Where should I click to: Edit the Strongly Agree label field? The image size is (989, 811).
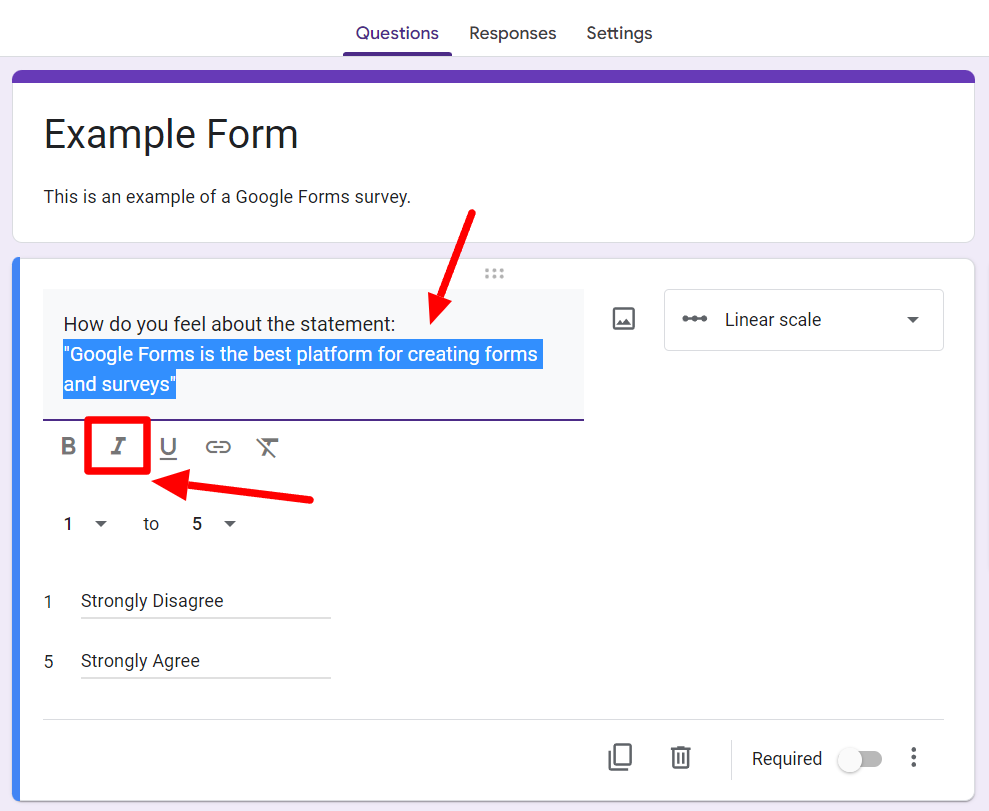(x=206, y=662)
